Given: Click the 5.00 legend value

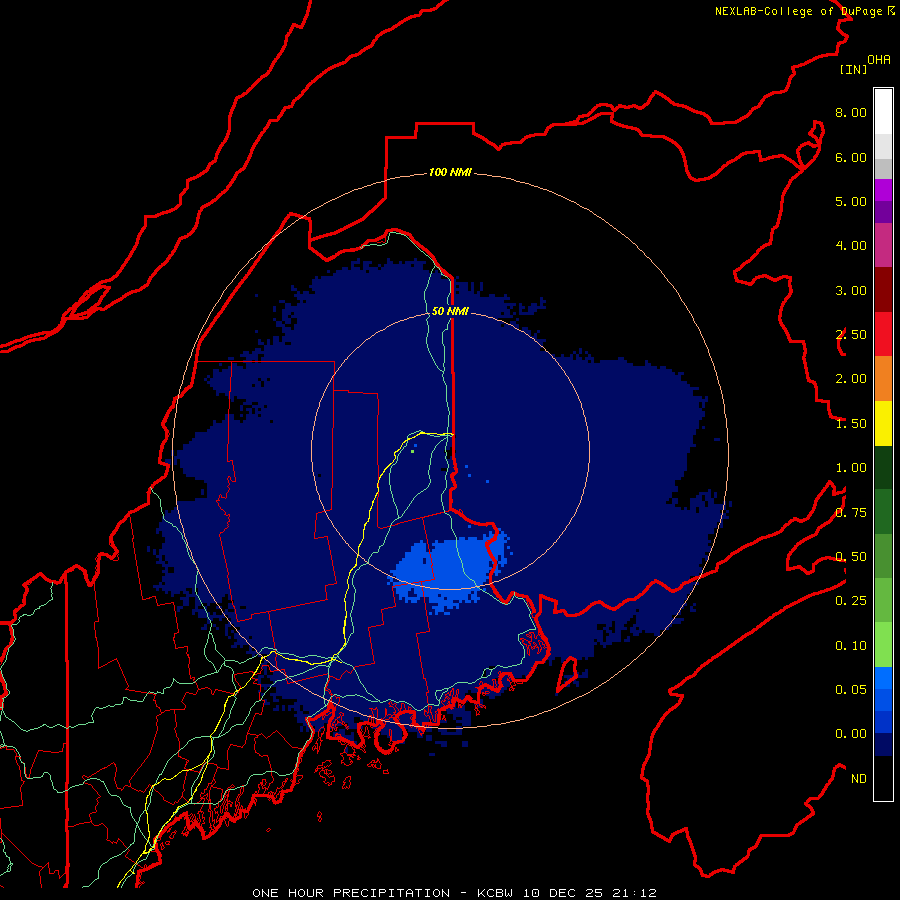Looking at the screenshot, I should (x=851, y=201).
